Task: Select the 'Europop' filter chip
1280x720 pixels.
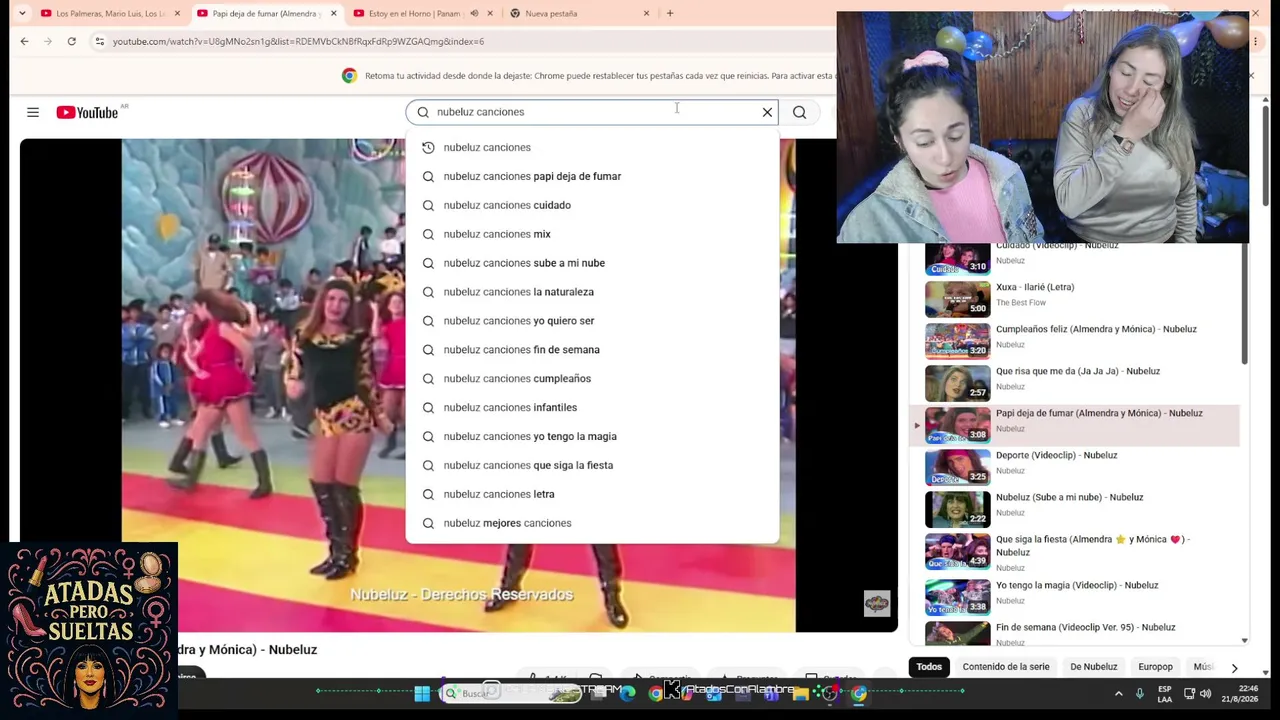Action: pos(1155,667)
